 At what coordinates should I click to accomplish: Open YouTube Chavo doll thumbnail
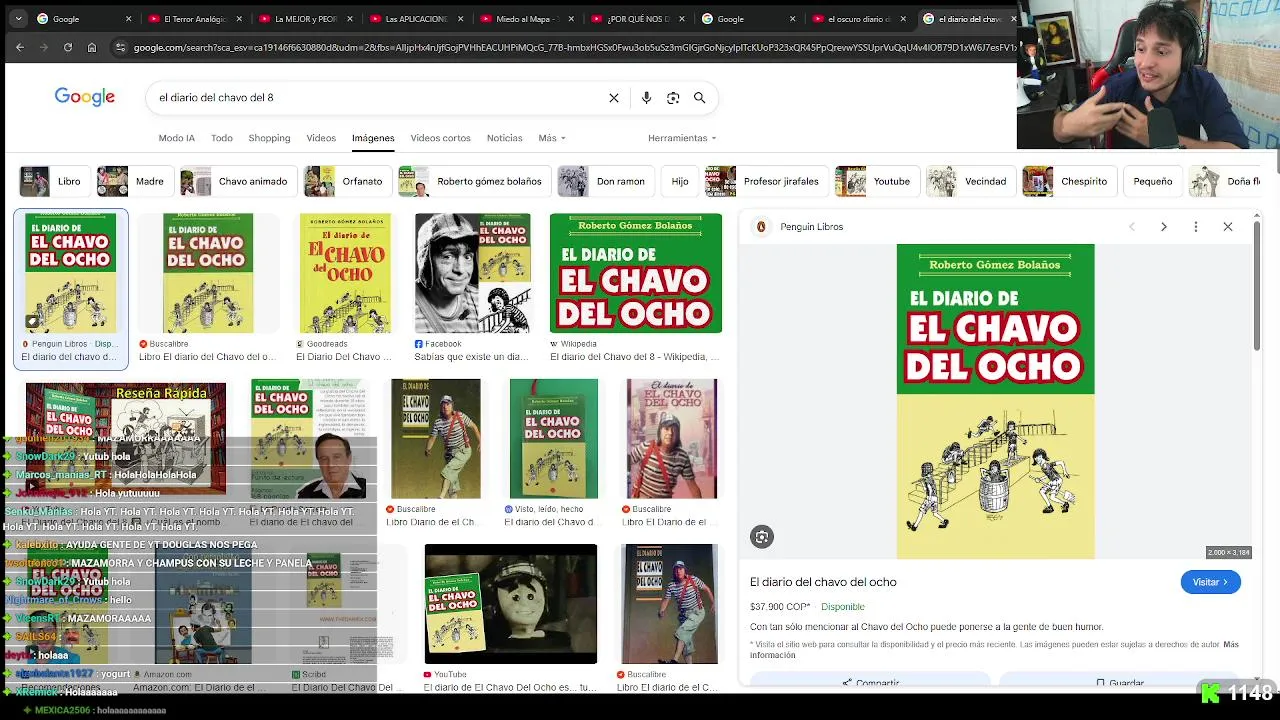pos(511,604)
